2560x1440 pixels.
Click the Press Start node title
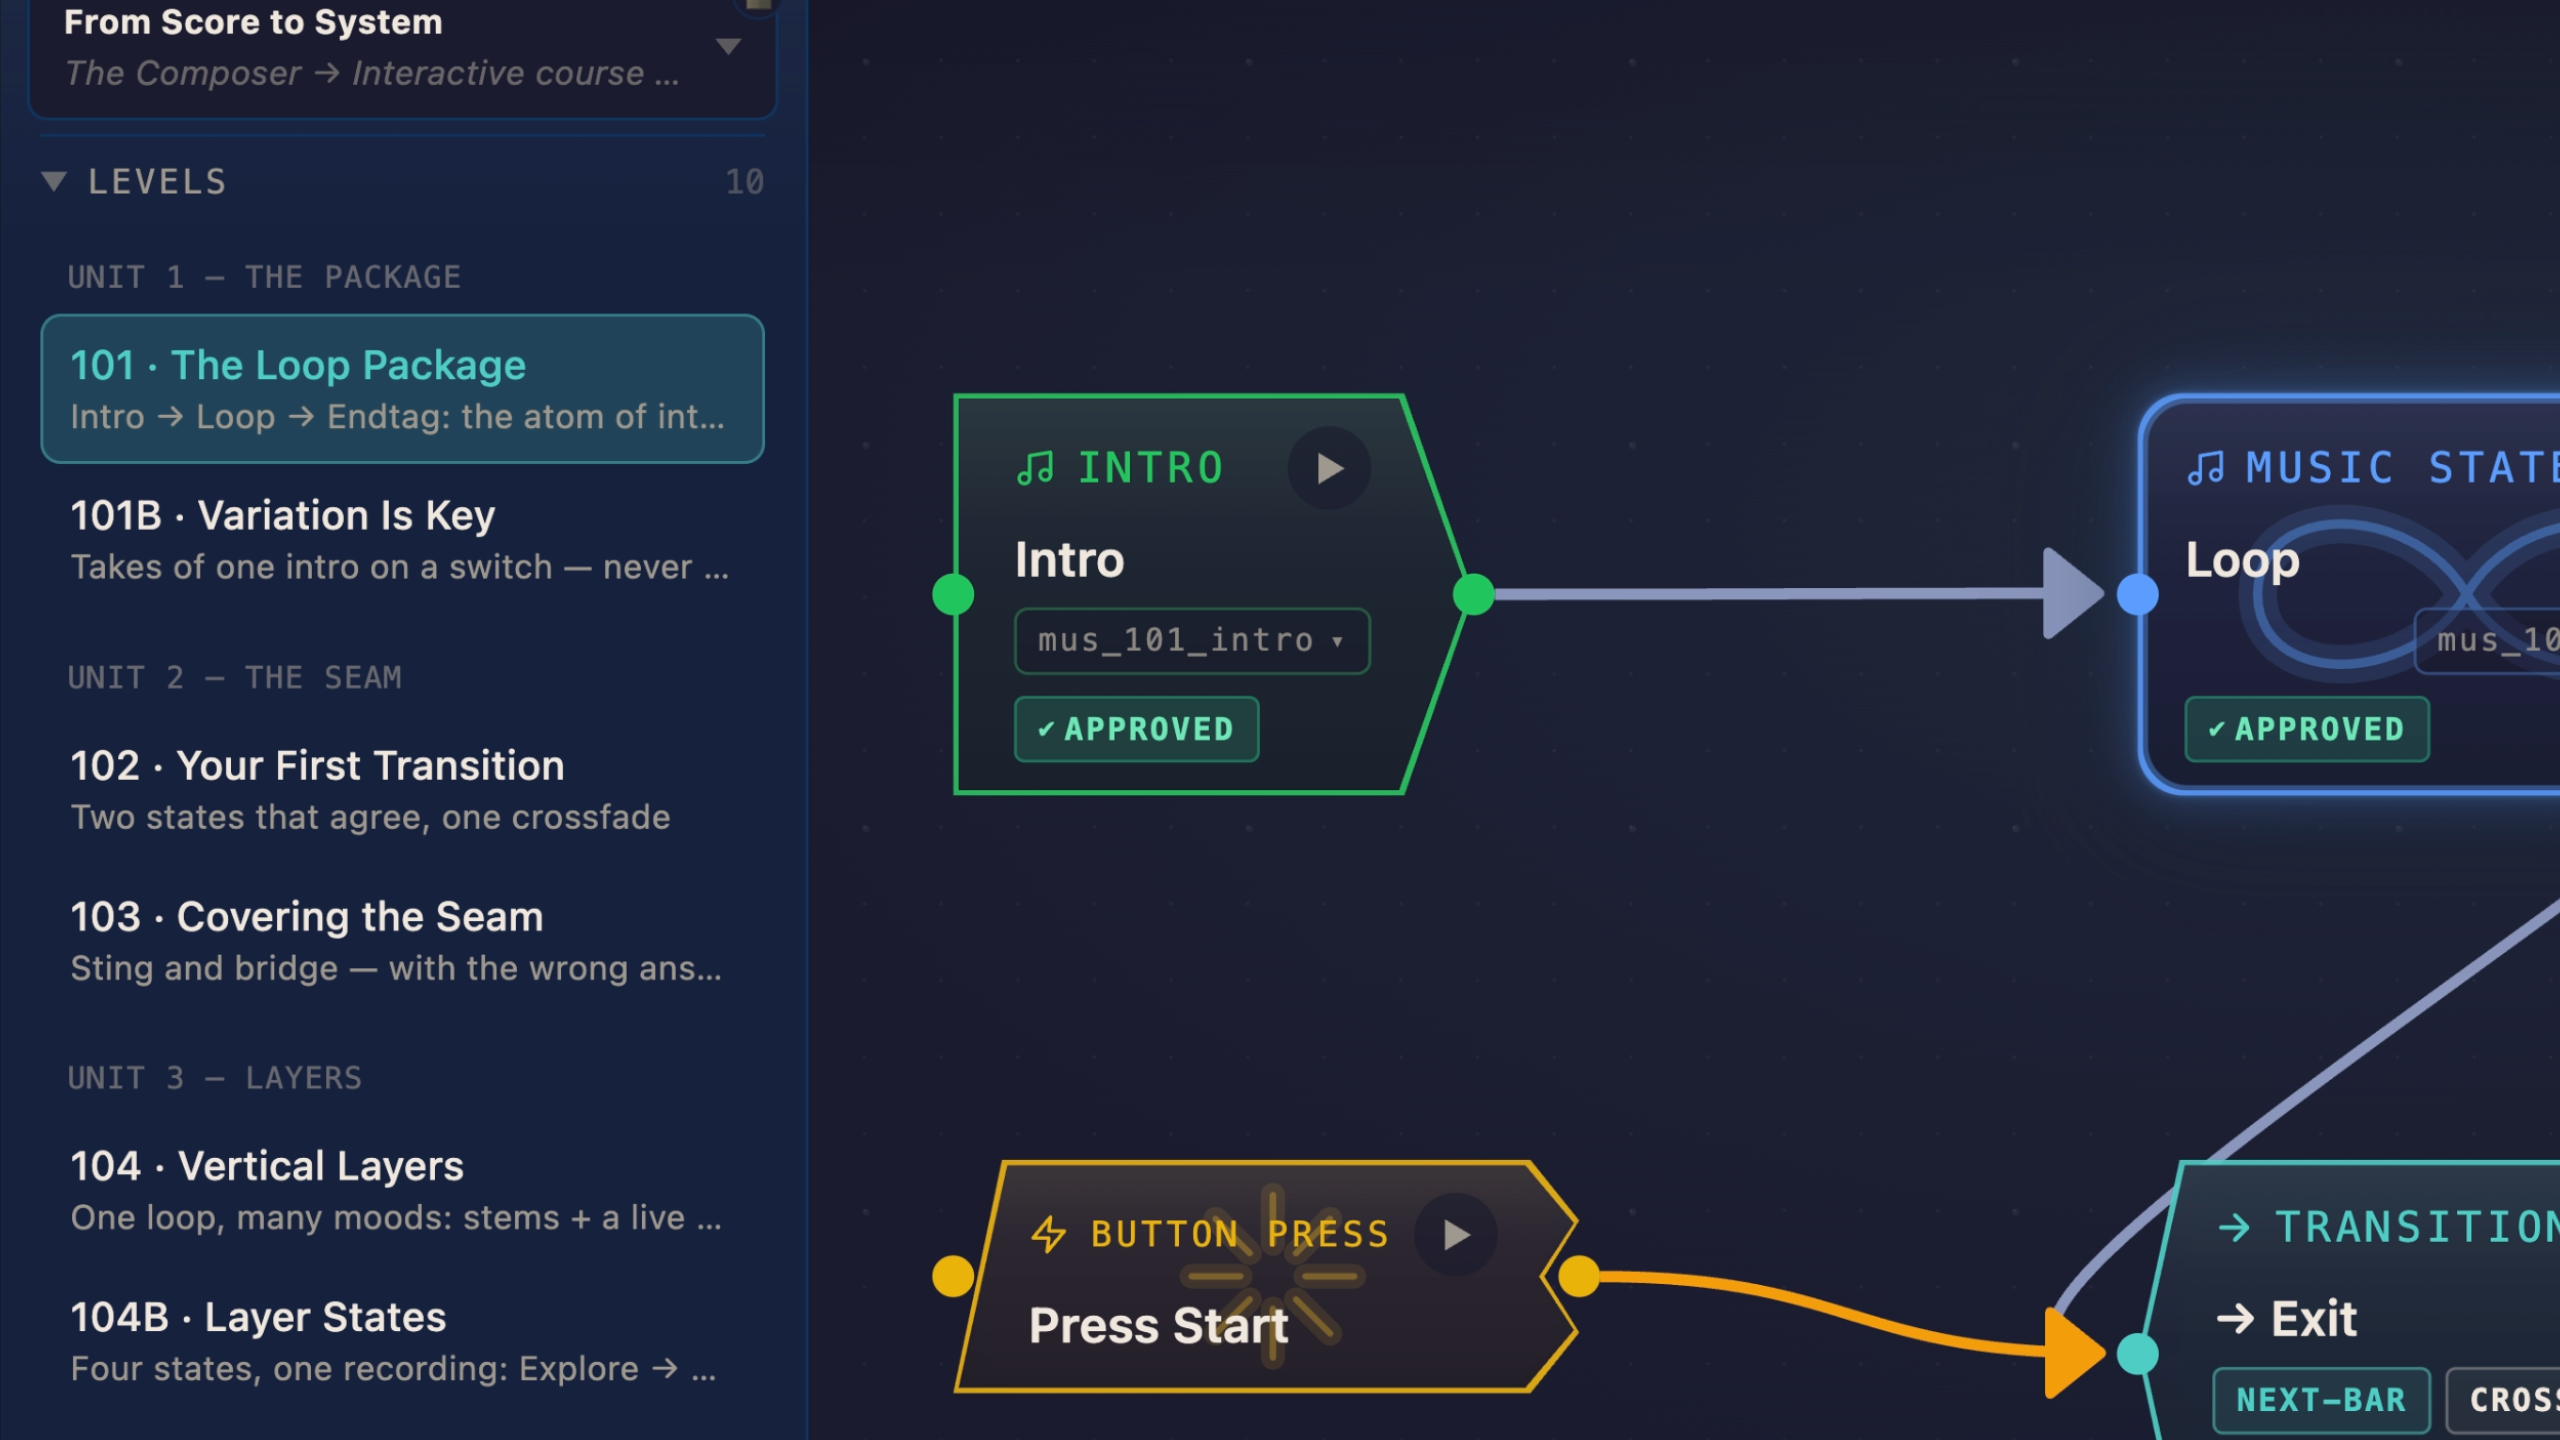[1159, 1325]
